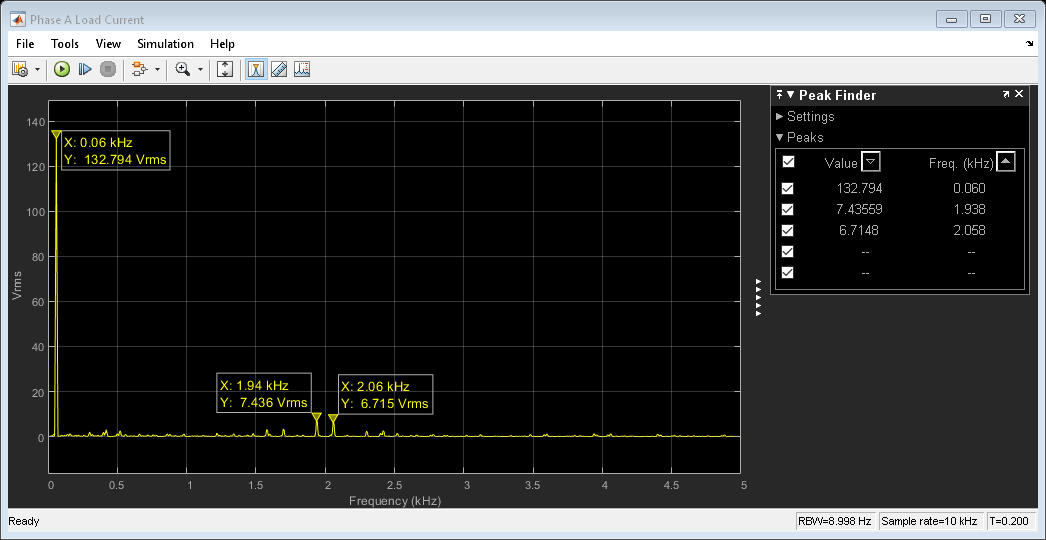Click the 7.43559 value cell
Image resolution: width=1046 pixels, height=540 pixels.
859,210
